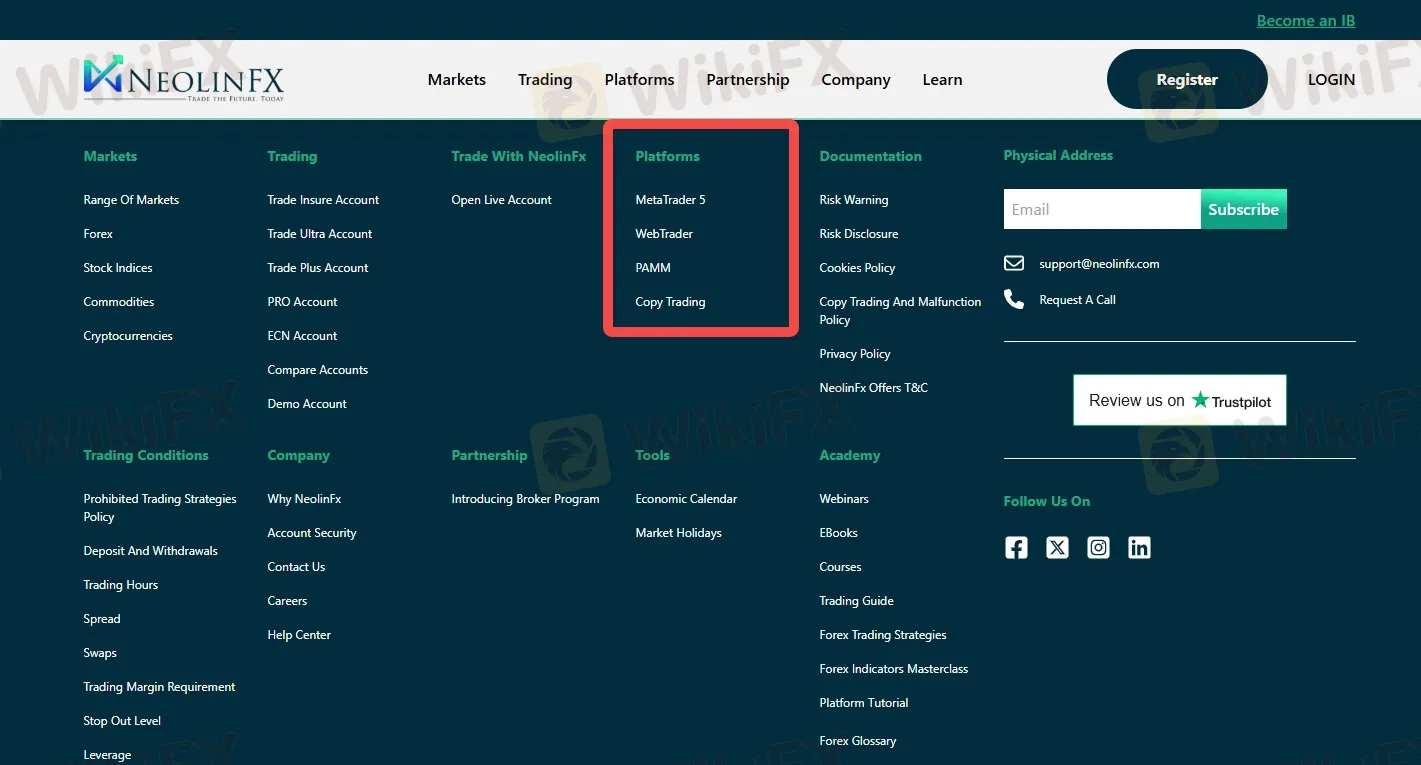Click the phone icon beside Request A Call
Image resolution: width=1421 pixels, height=765 pixels.
(x=1014, y=299)
